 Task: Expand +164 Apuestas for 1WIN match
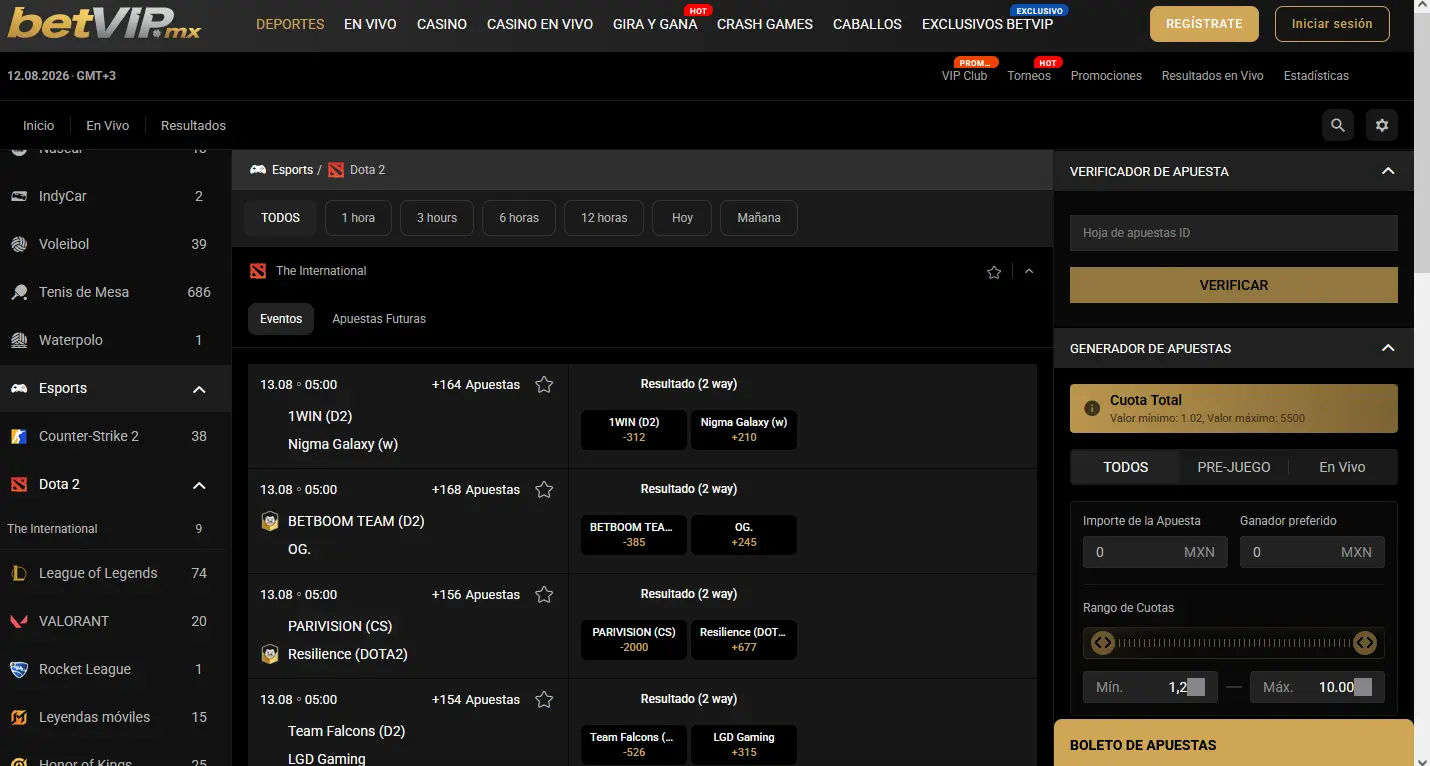476,384
